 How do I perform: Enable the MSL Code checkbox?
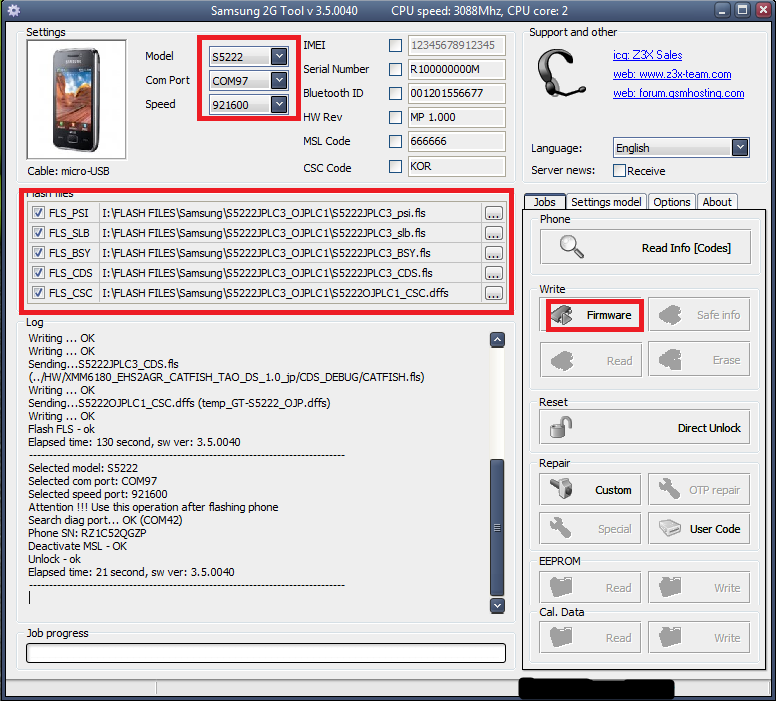point(395,142)
